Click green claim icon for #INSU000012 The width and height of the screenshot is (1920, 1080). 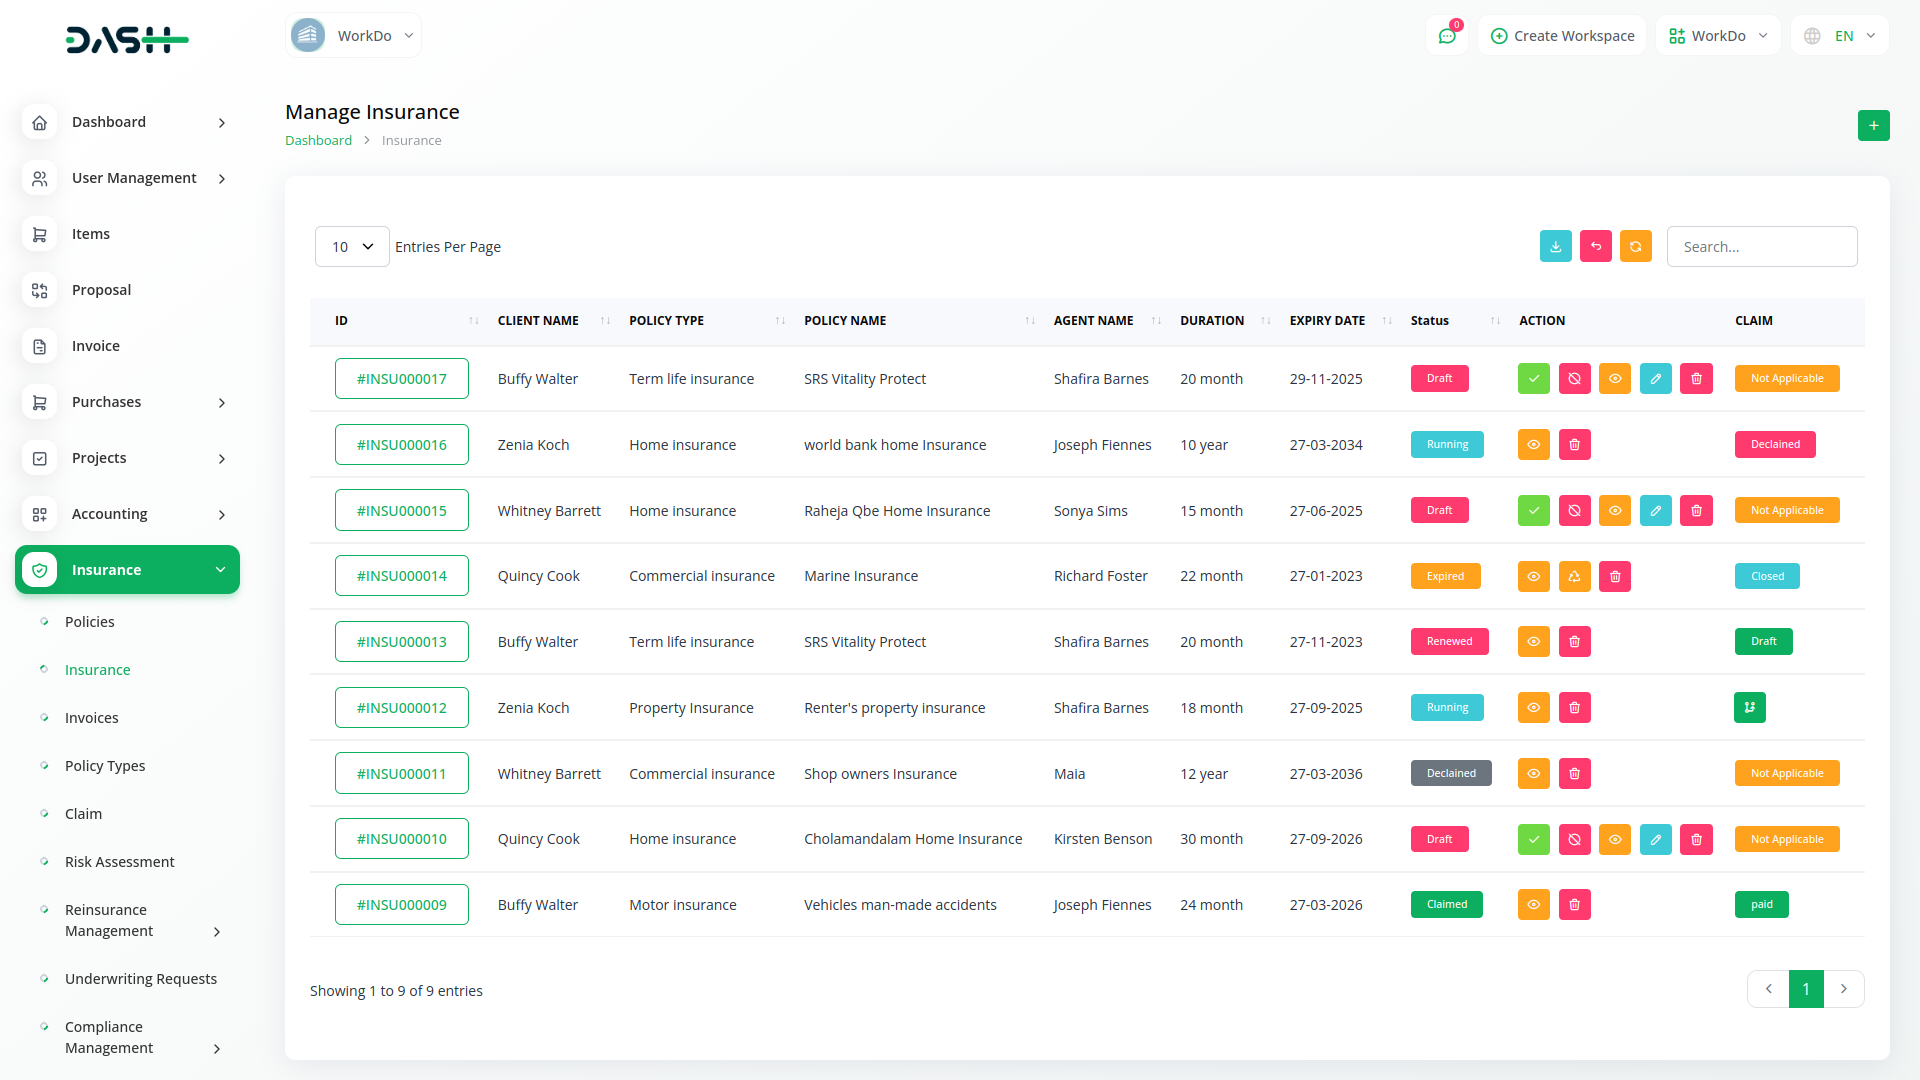point(1749,708)
